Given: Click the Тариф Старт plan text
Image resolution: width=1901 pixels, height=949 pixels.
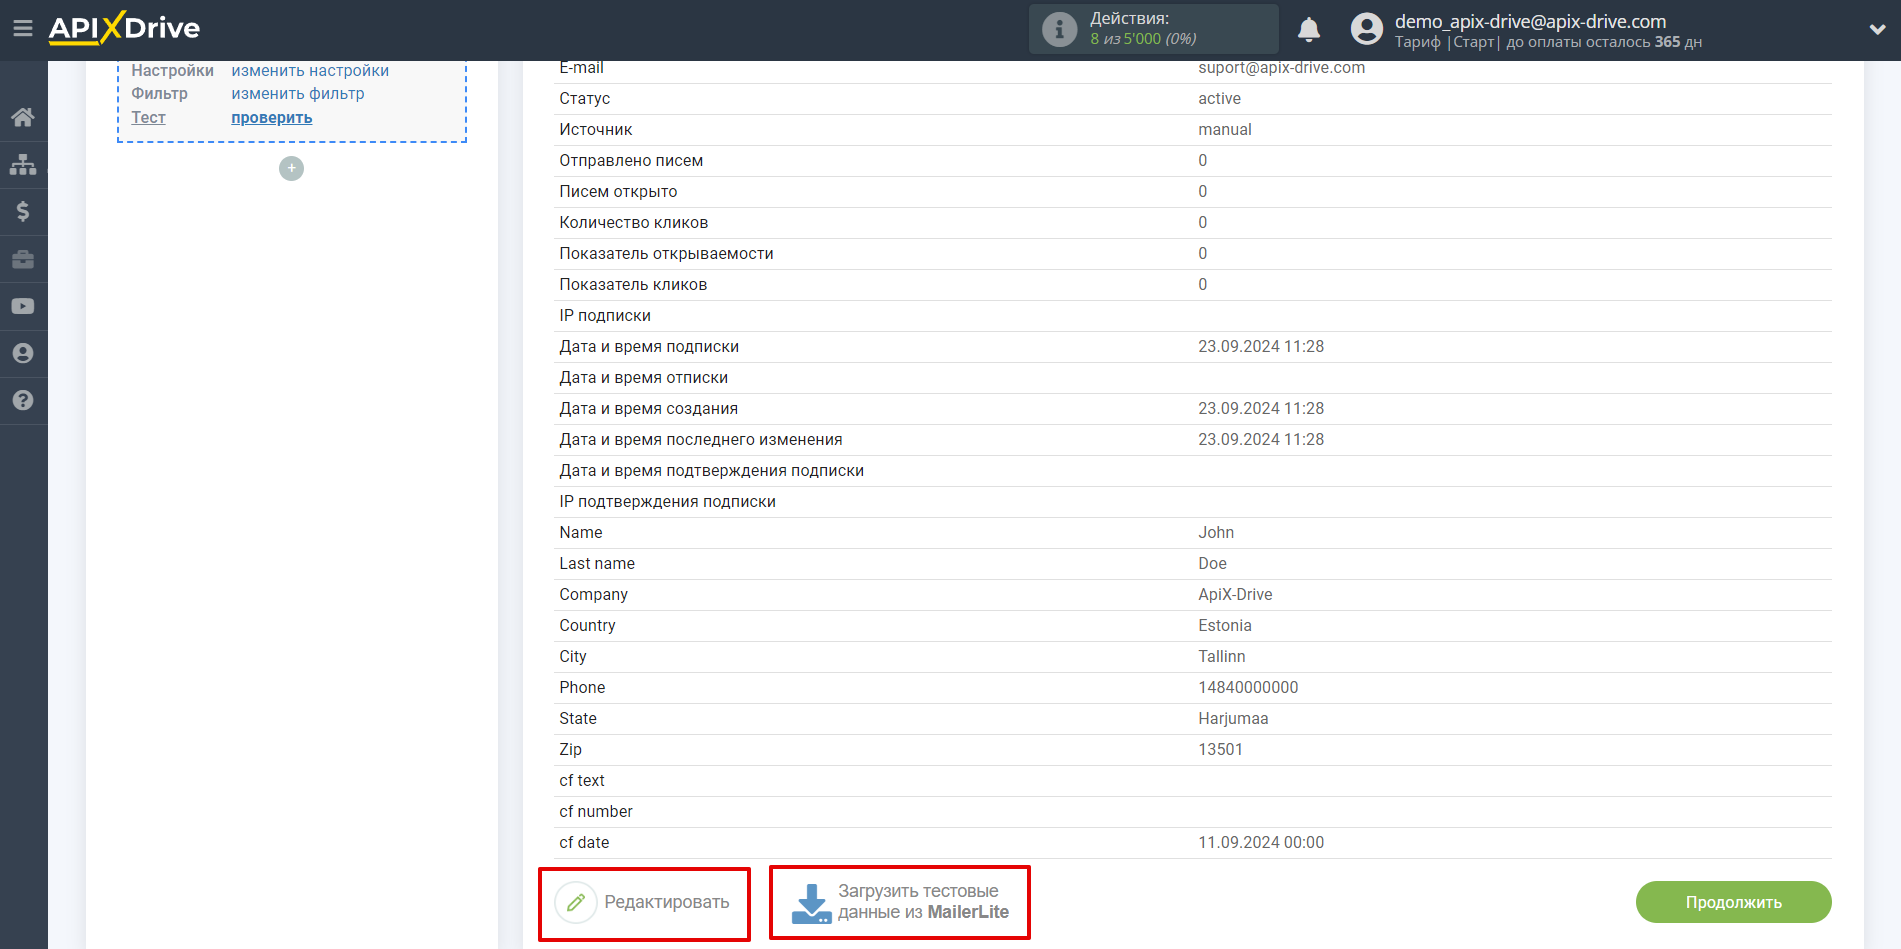Looking at the screenshot, I should pyautogui.click(x=1446, y=42).
